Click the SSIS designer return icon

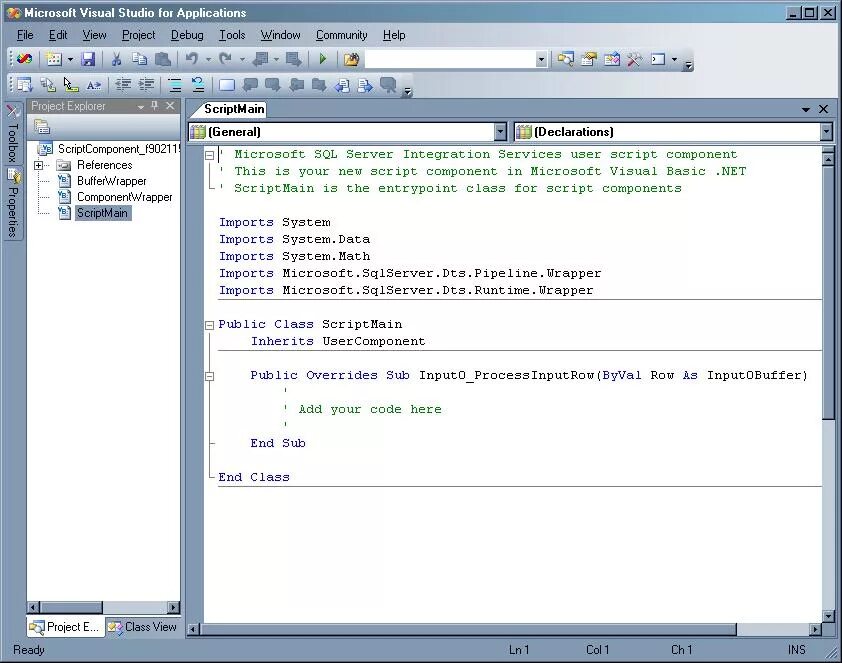24,59
